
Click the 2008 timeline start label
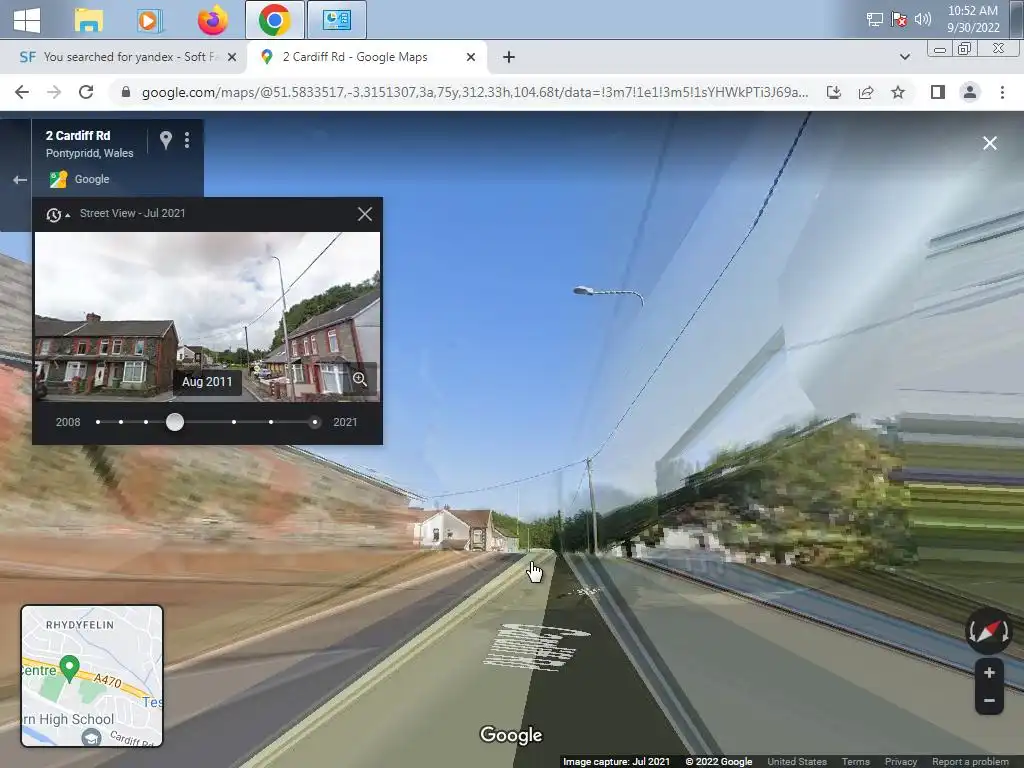(x=68, y=422)
